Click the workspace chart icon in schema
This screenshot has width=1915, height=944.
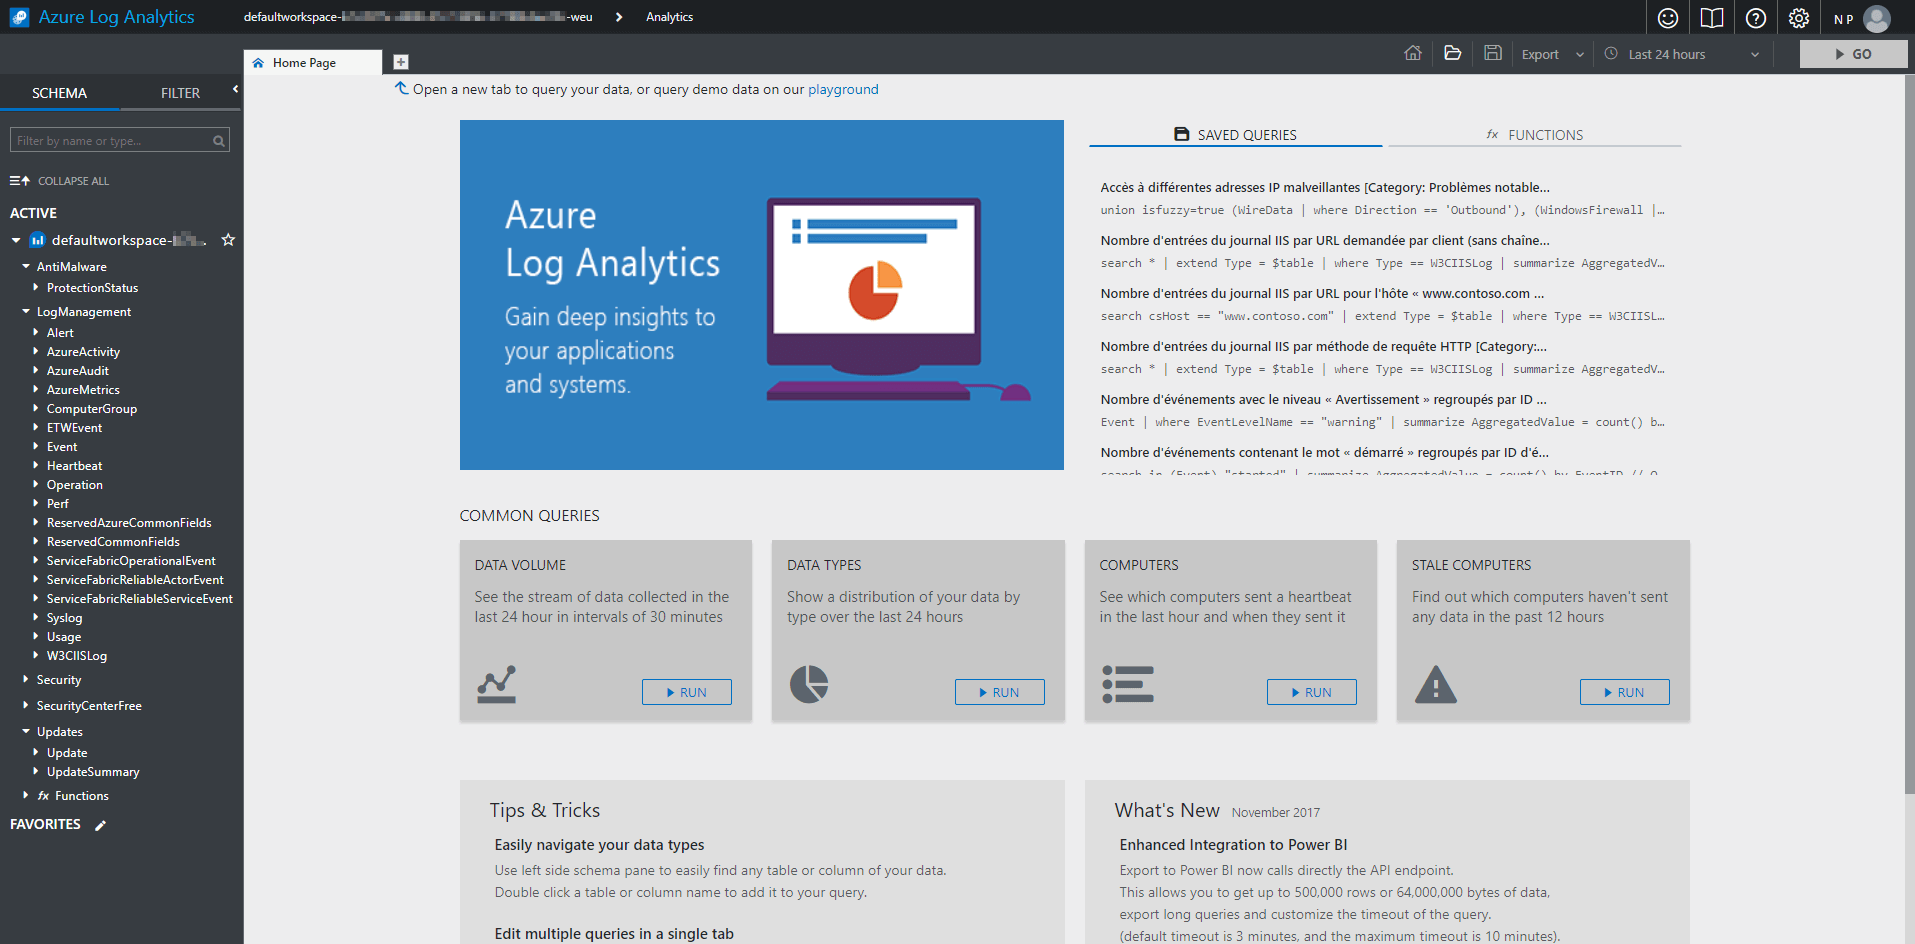point(37,240)
